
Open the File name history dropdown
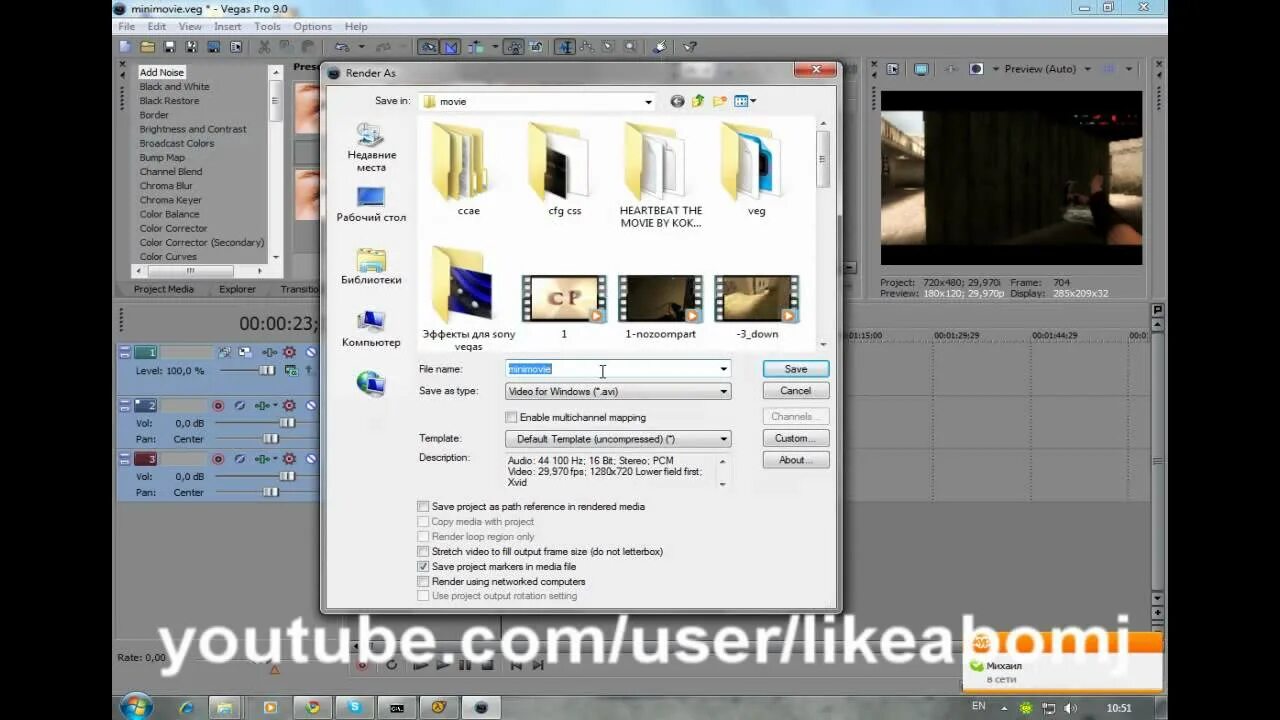pyautogui.click(x=723, y=369)
